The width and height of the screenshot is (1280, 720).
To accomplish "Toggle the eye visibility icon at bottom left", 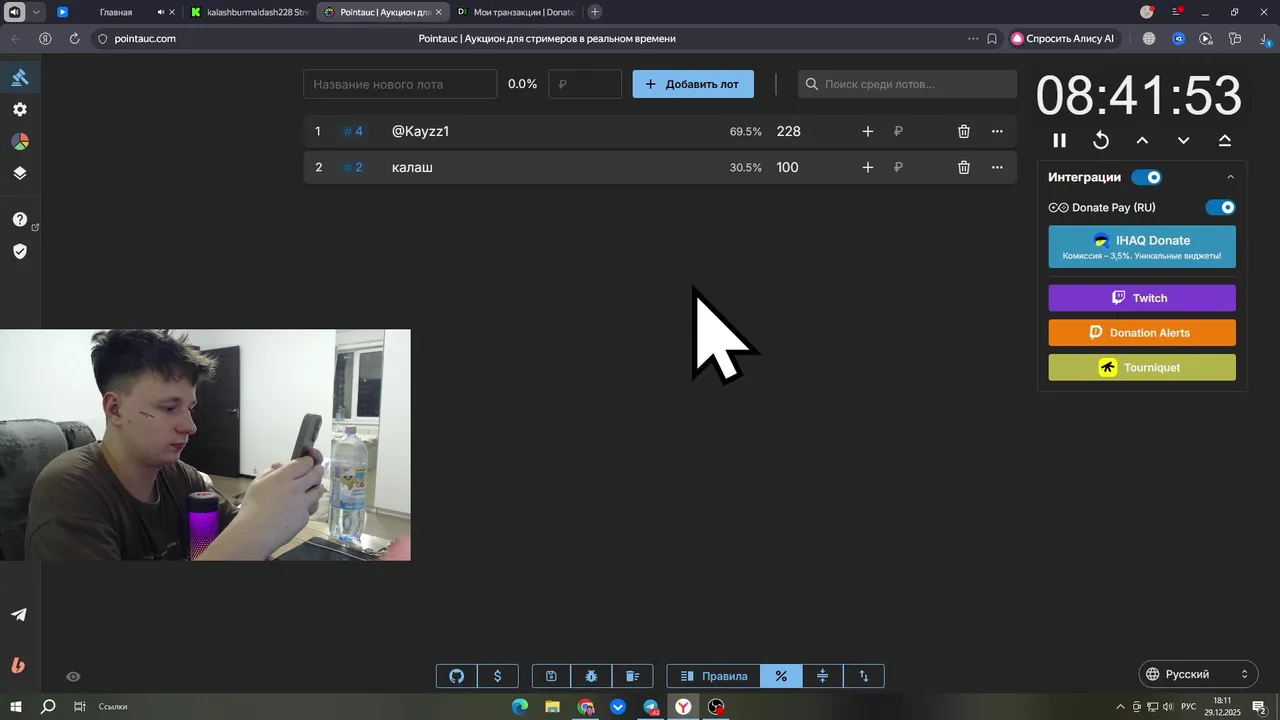I will coord(73,676).
